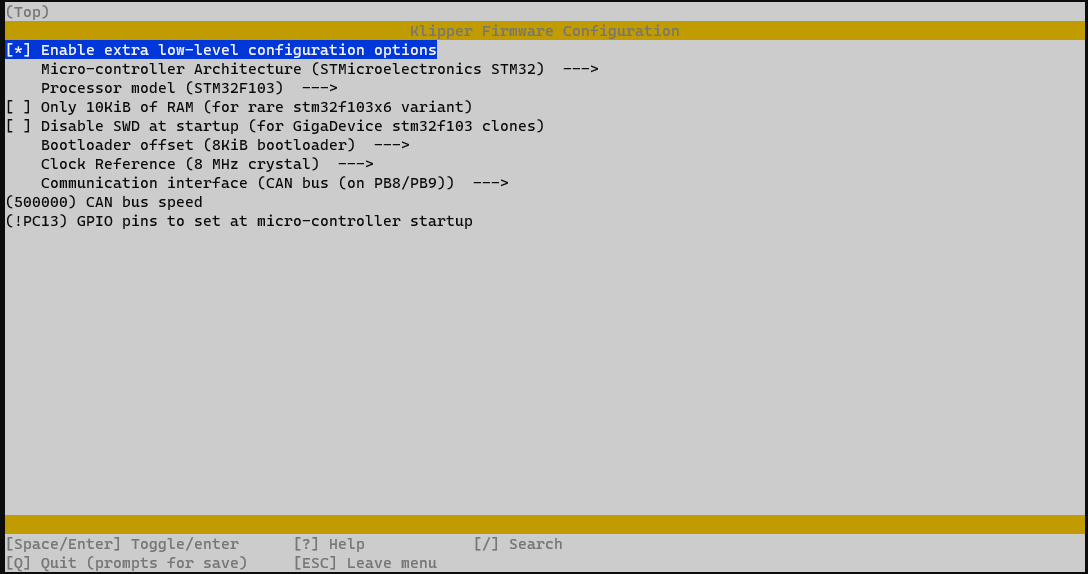
Task: Open Communication interface CAN bus submenu
Action: pos(274,183)
